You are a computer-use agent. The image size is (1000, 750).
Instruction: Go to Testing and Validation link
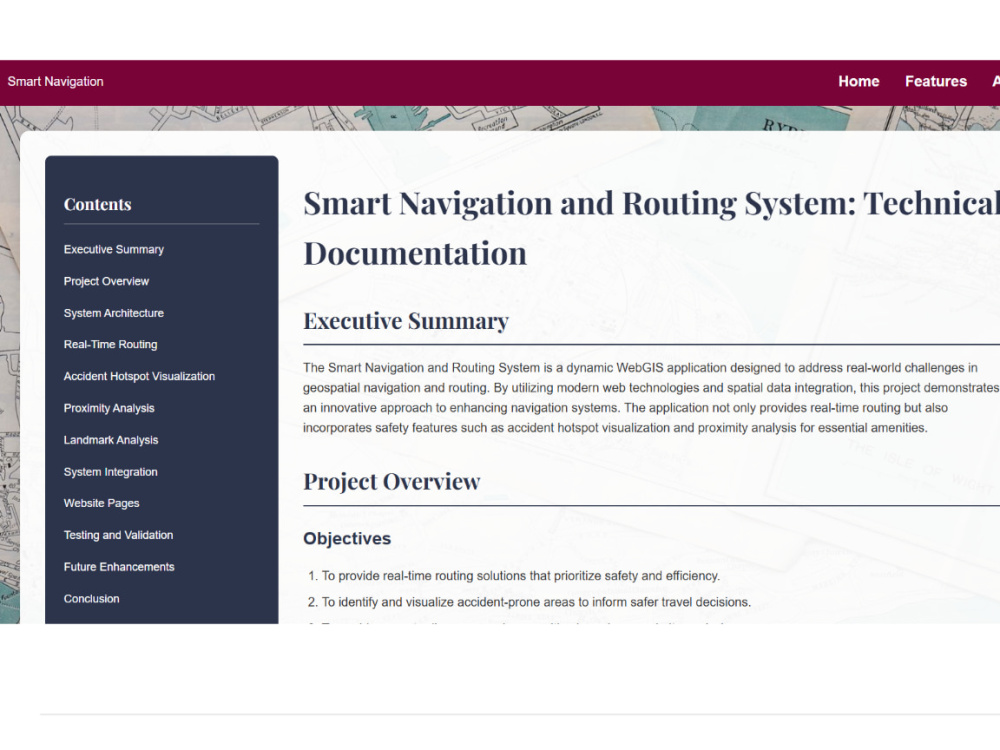click(118, 535)
